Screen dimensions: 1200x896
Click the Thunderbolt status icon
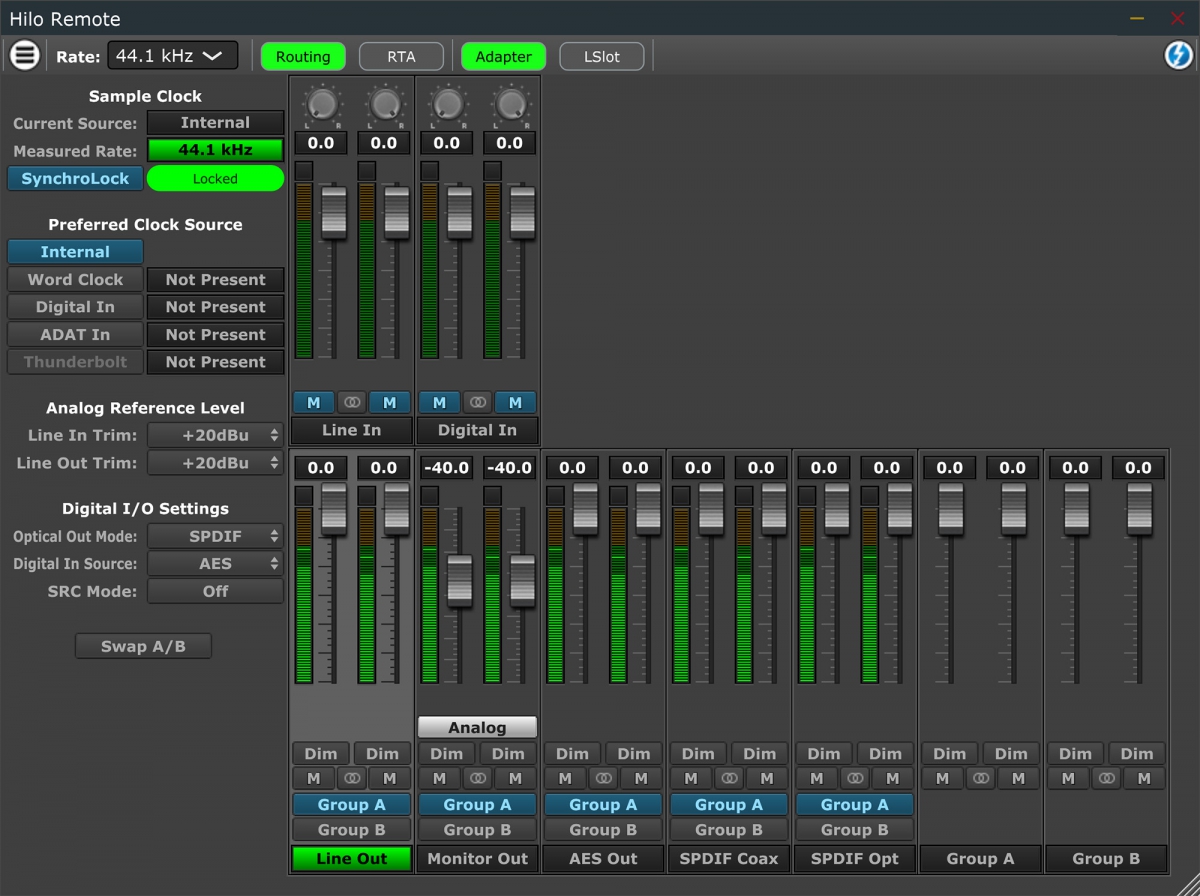pyautogui.click(x=215, y=362)
